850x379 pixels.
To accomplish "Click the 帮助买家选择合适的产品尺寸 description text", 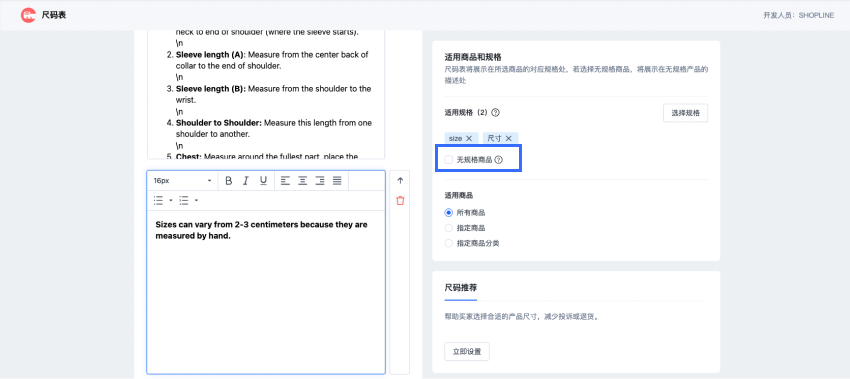I will 521,317.
